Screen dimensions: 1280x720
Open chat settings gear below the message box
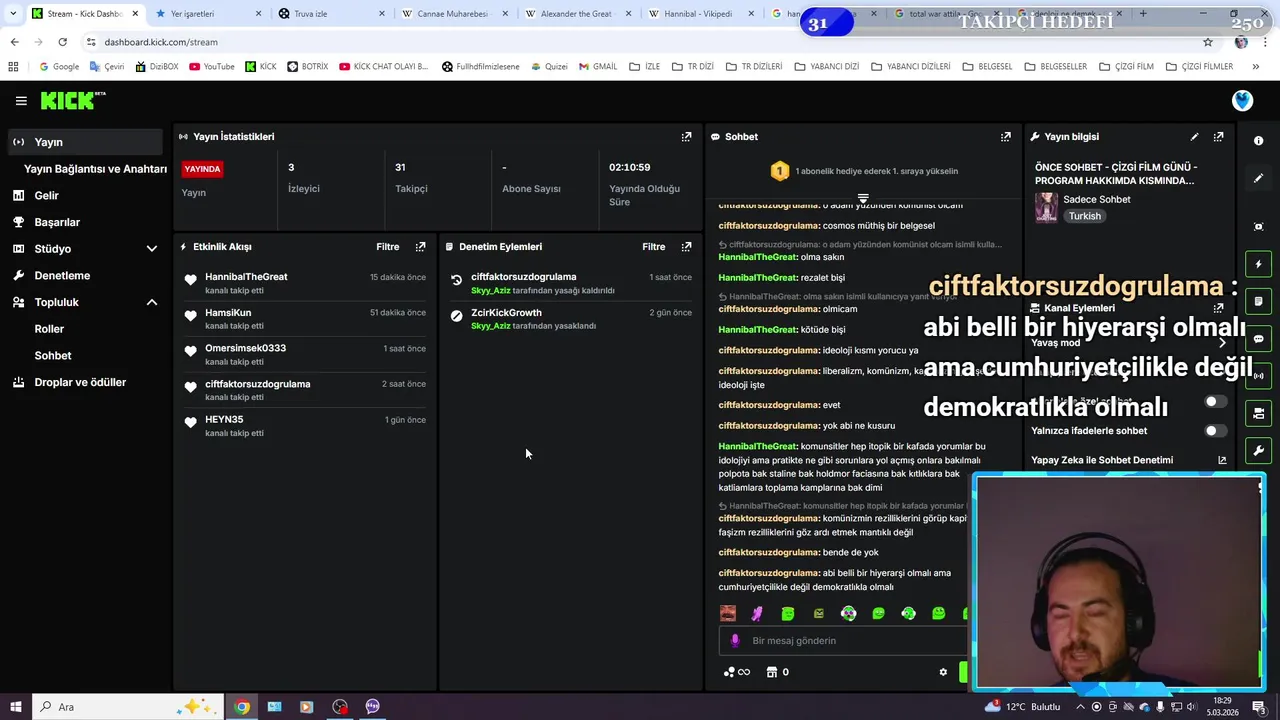(x=943, y=672)
